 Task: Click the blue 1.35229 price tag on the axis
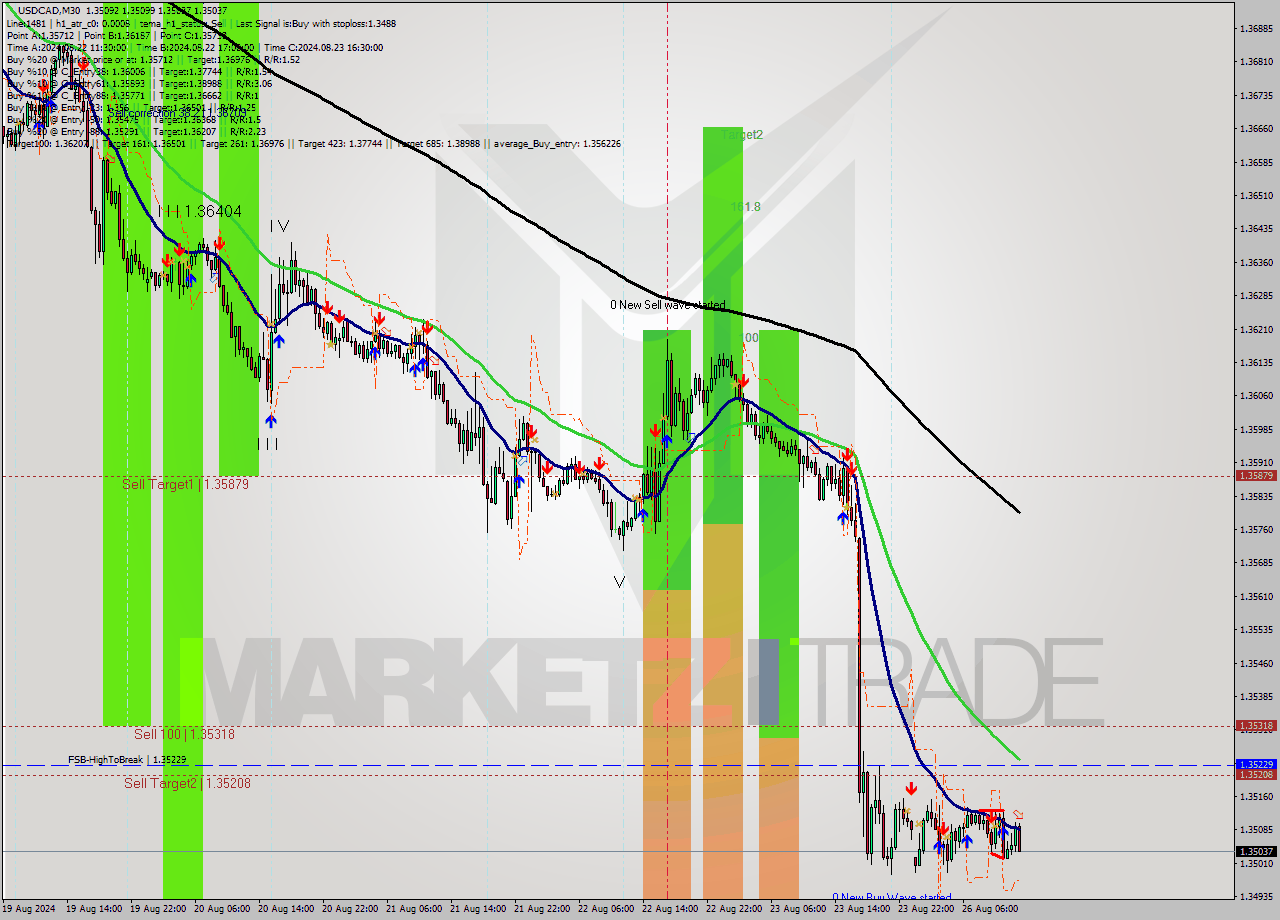coord(1255,764)
